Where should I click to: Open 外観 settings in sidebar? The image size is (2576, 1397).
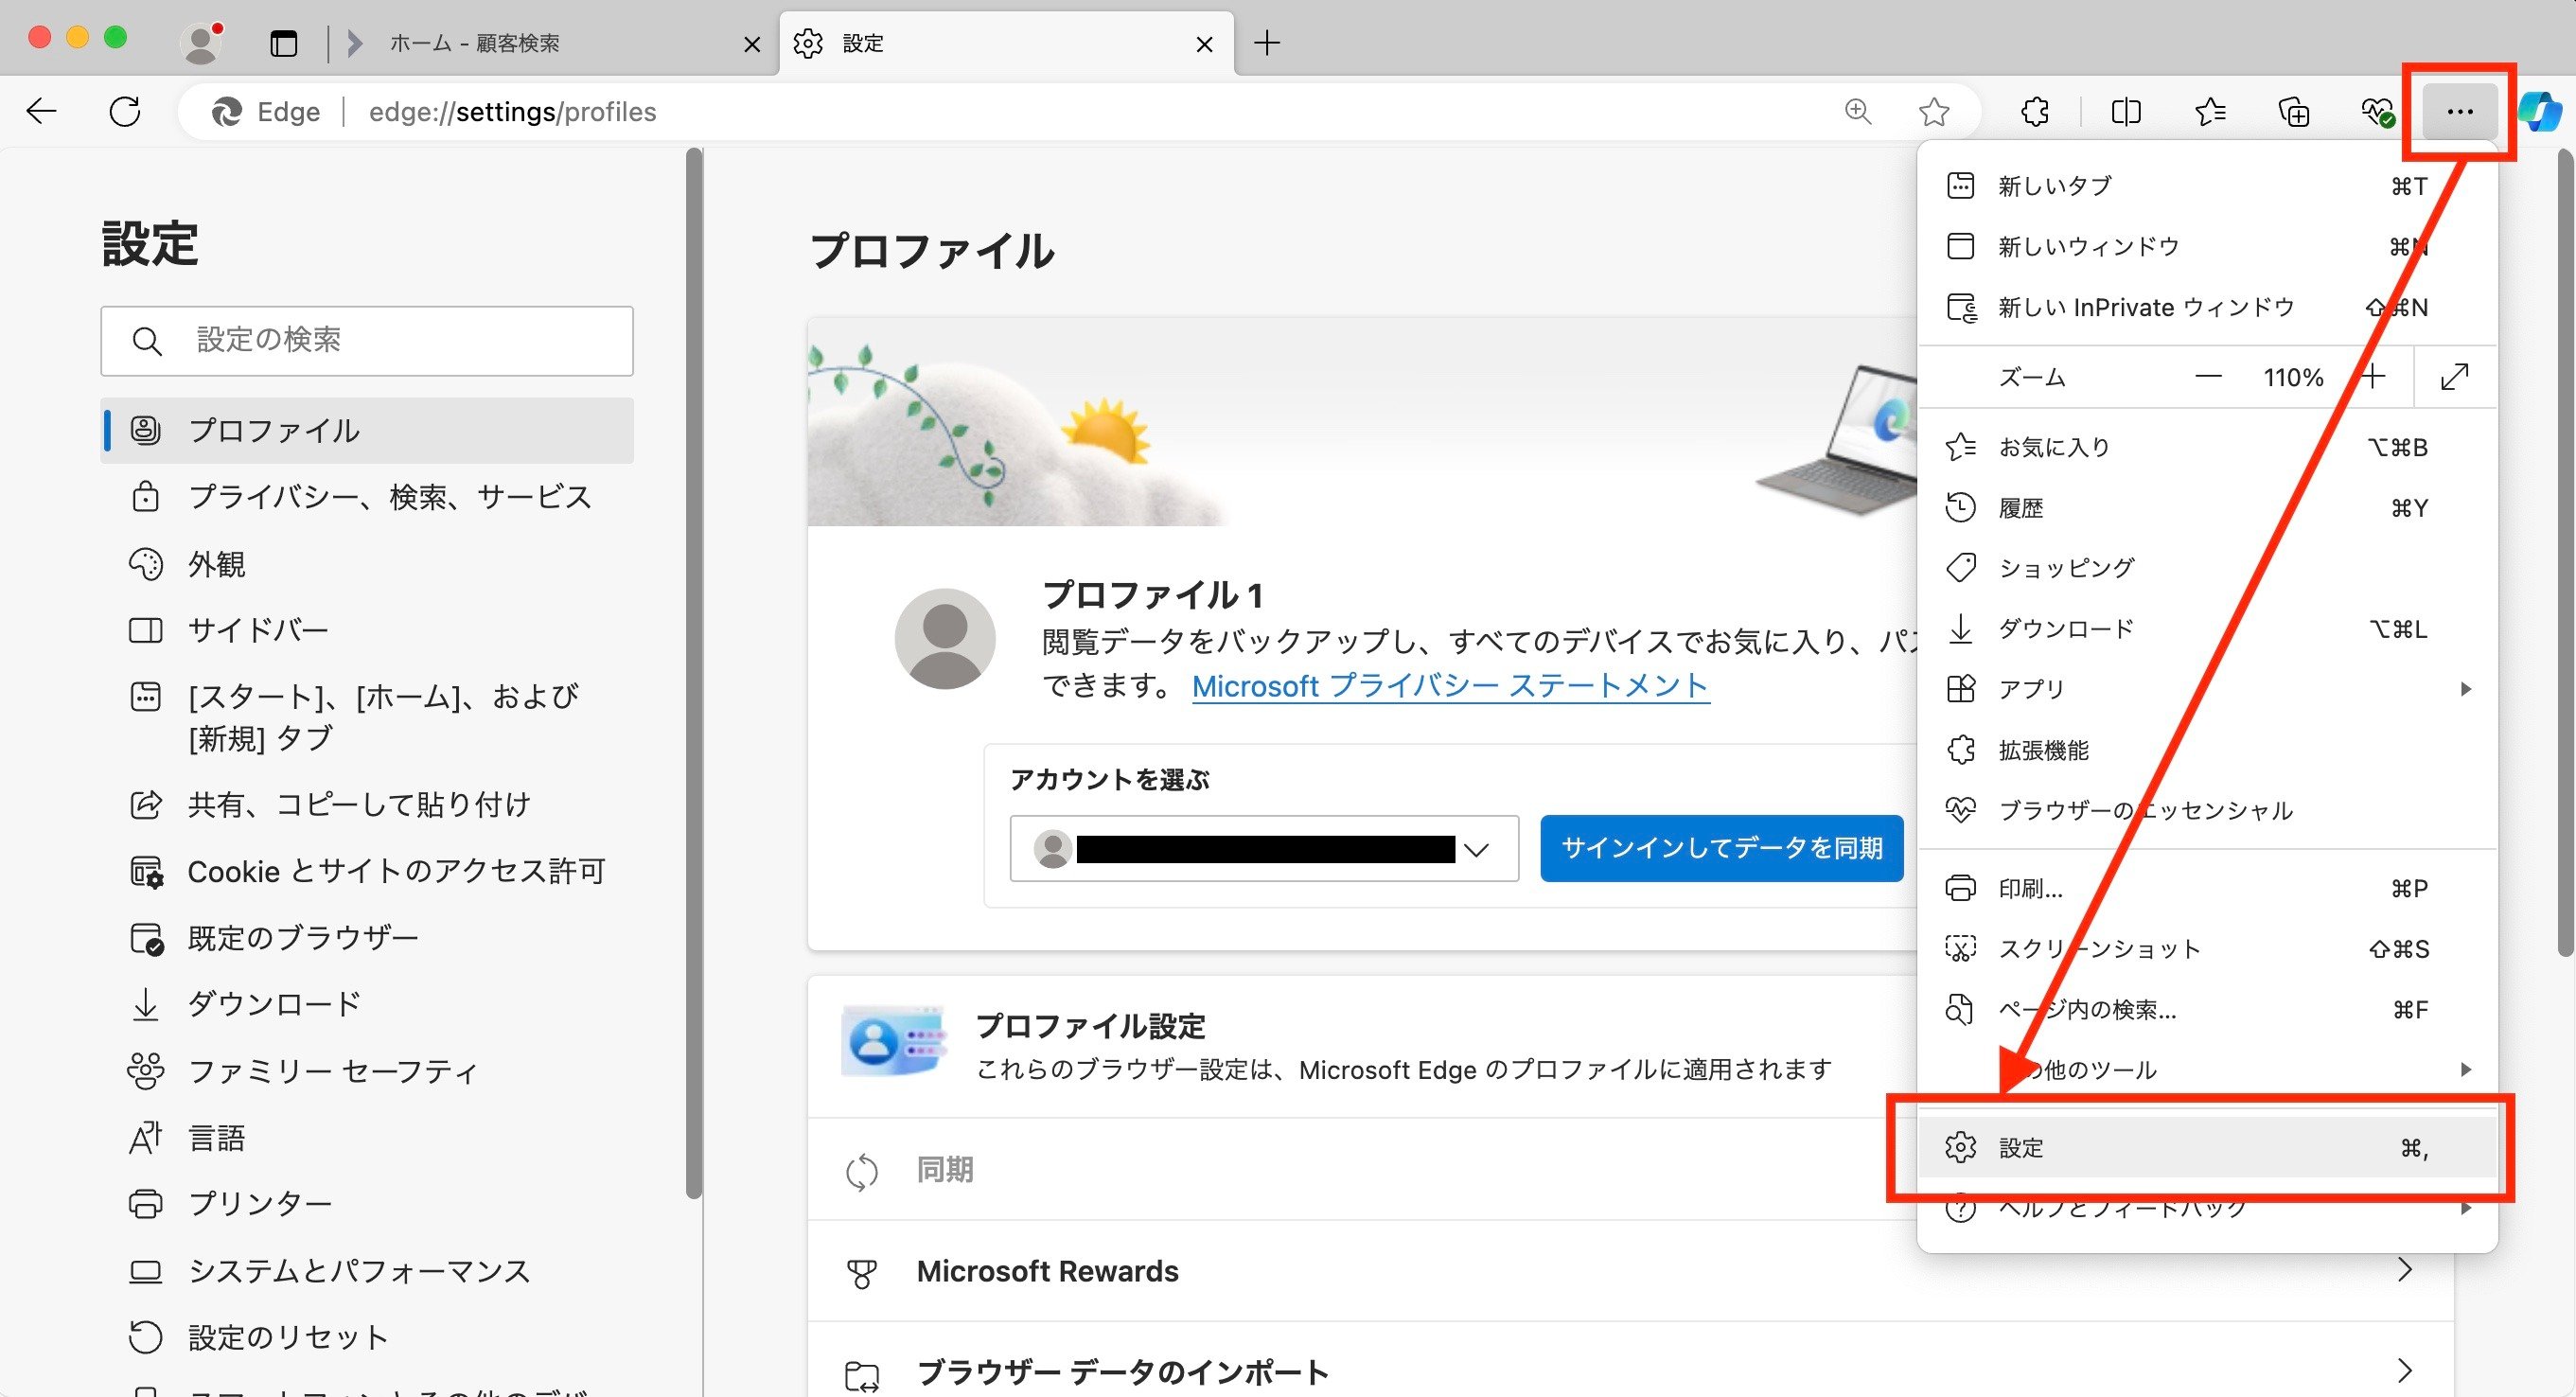217,564
